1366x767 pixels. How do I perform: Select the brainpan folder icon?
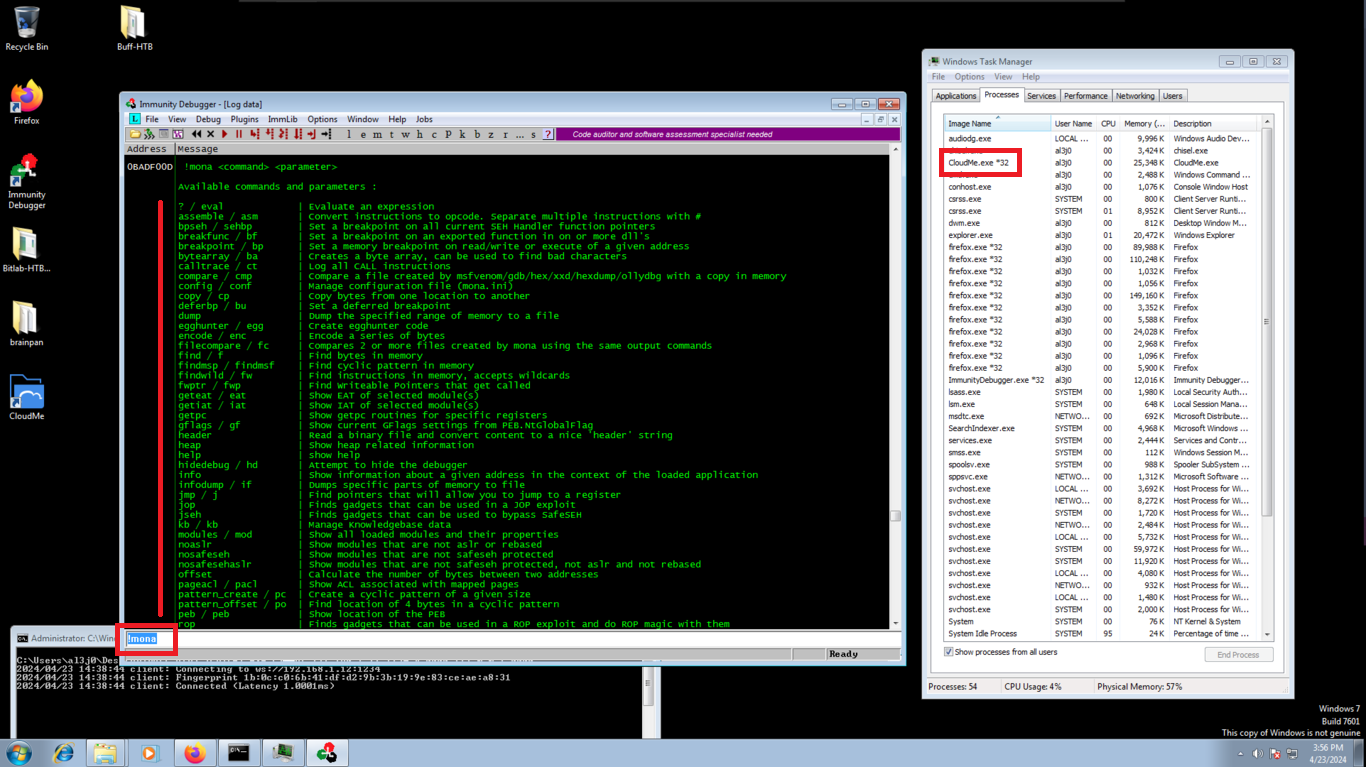click(26, 322)
